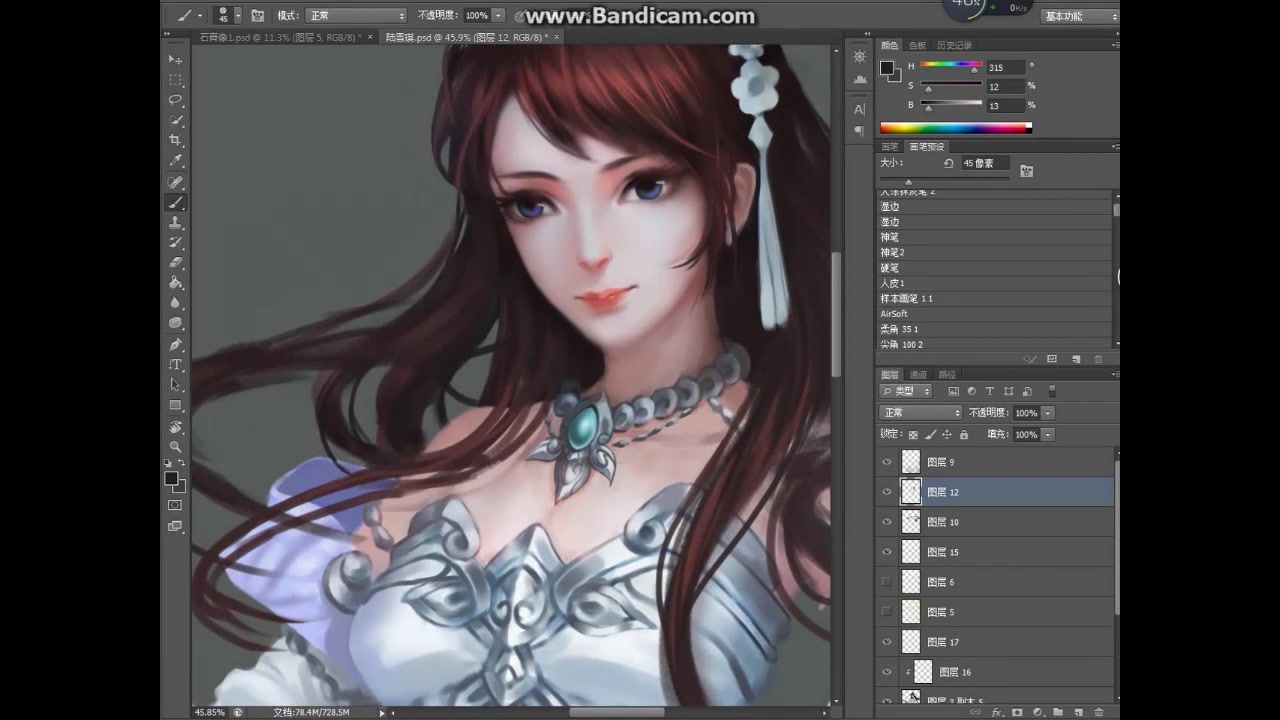Hide 图层 9 layer visibility
The image size is (1280, 720).
point(886,462)
